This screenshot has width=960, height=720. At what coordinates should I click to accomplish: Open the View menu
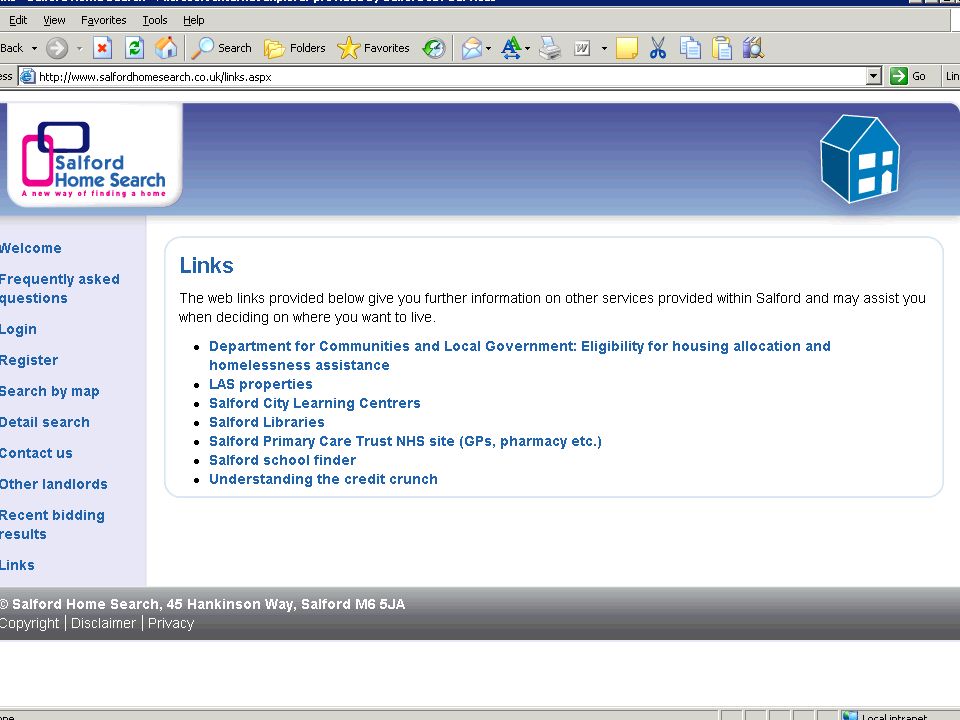click(54, 20)
